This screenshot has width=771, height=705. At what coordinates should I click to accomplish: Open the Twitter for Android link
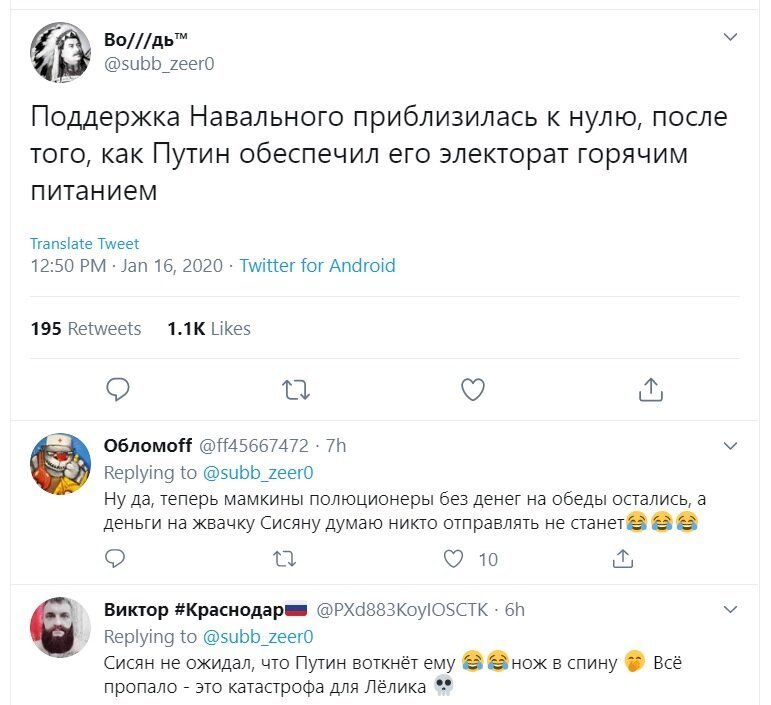[317, 265]
